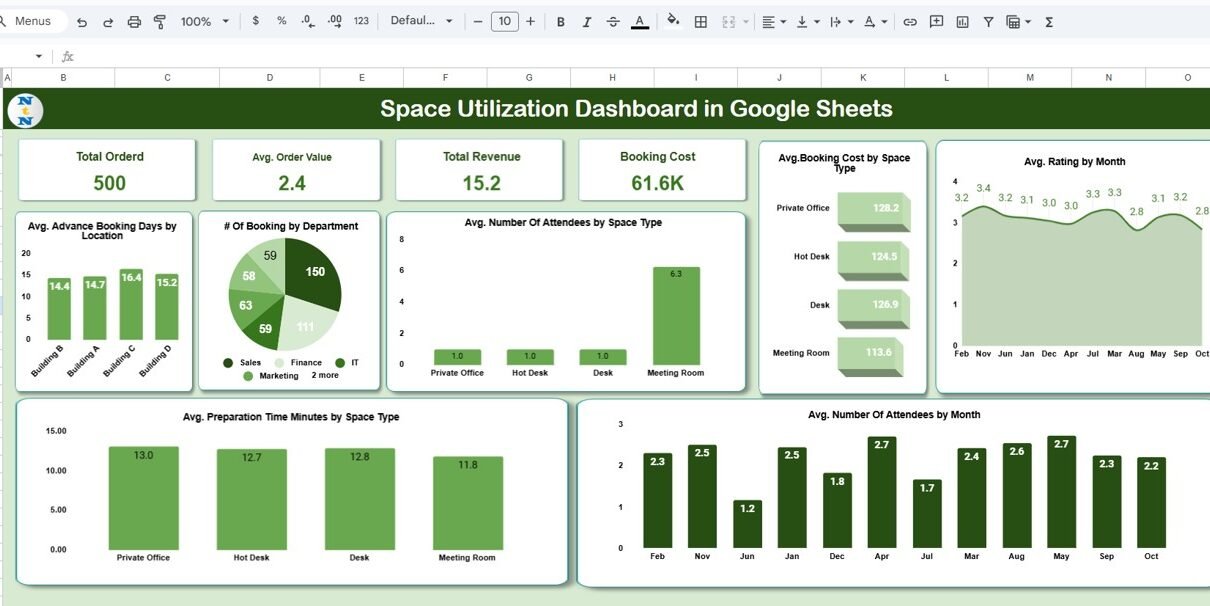
Task: Click the font size input field
Action: pos(504,22)
